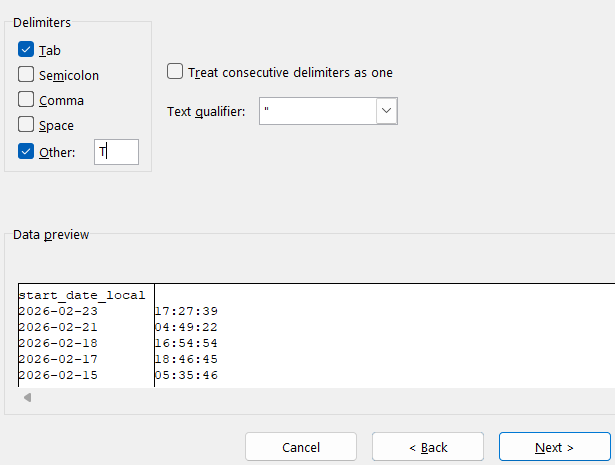Image resolution: width=615 pixels, height=465 pixels.
Task: Click the 05:35:46 time value in preview
Action: pyautogui.click(x=187, y=375)
